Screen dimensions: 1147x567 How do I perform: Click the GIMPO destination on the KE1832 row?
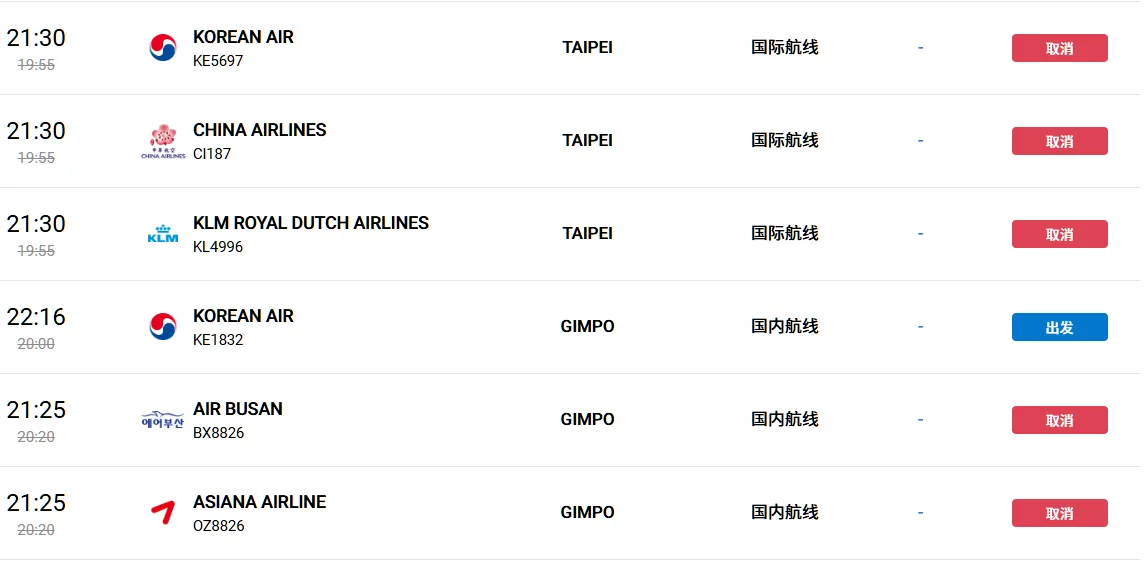pos(587,326)
